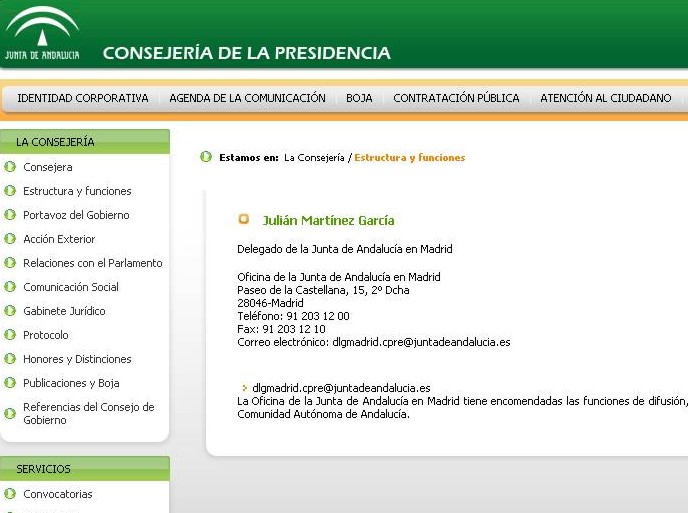688x513 pixels.
Task: Click the green bullet icon next to Protocolo
Action: (x=10, y=335)
